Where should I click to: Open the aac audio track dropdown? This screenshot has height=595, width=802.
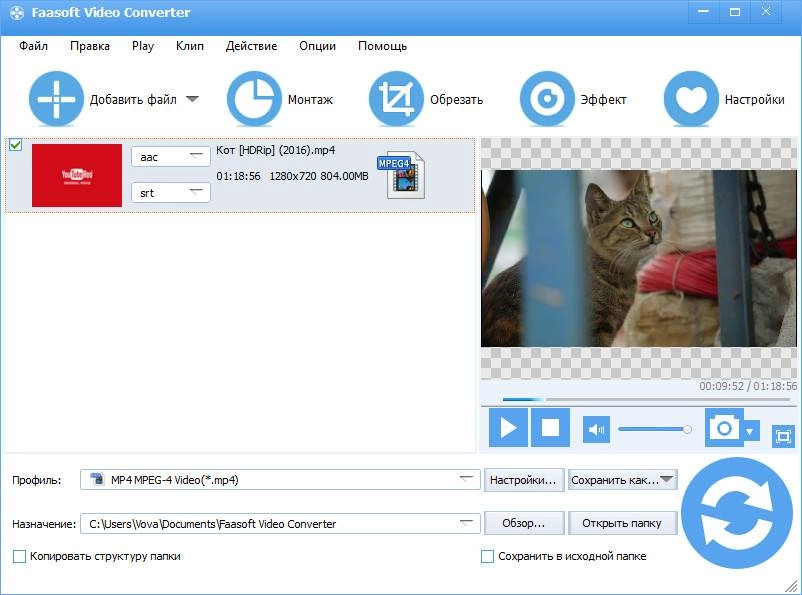(x=171, y=157)
